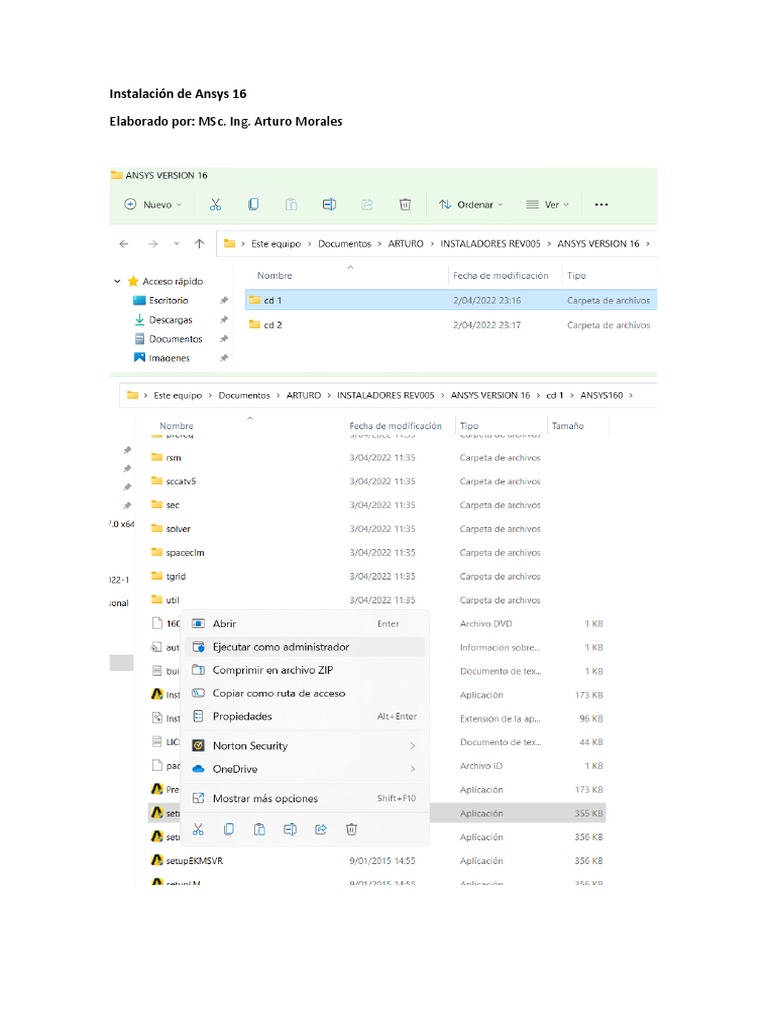
Task: Click the Rename icon in top toolbar
Action: tap(329, 204)
